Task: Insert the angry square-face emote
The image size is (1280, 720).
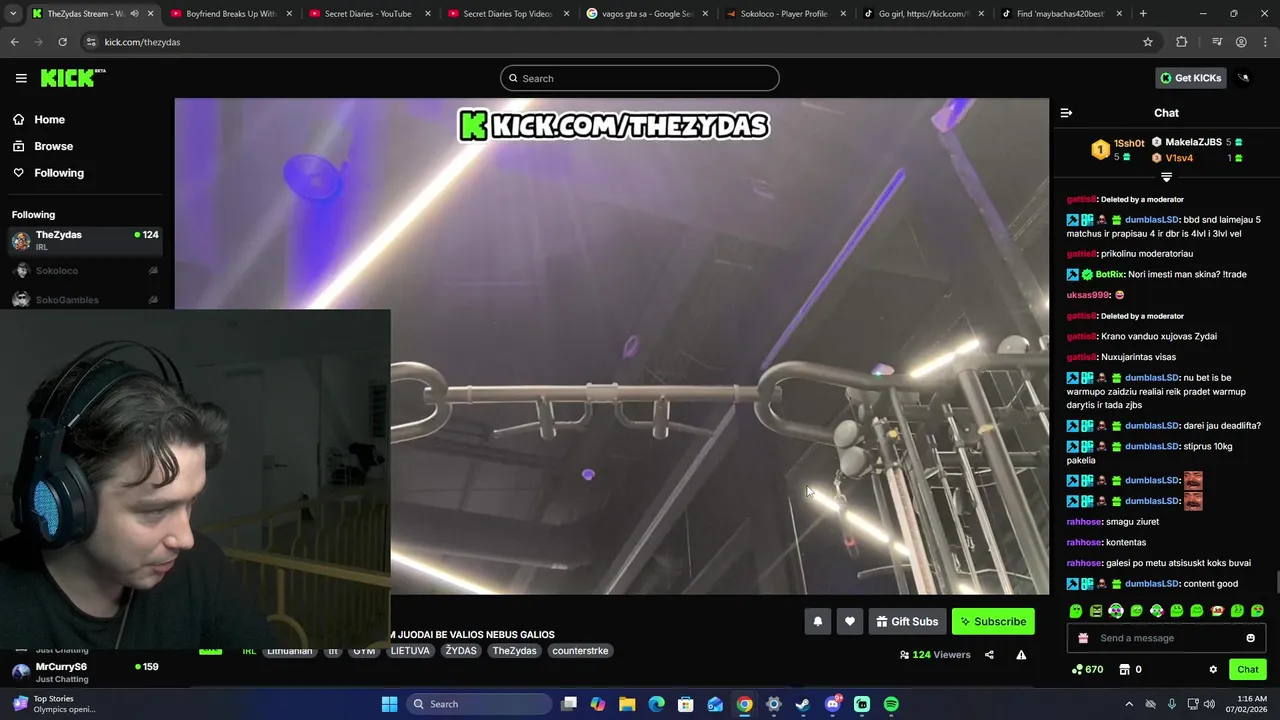Action: point(1096,611)
